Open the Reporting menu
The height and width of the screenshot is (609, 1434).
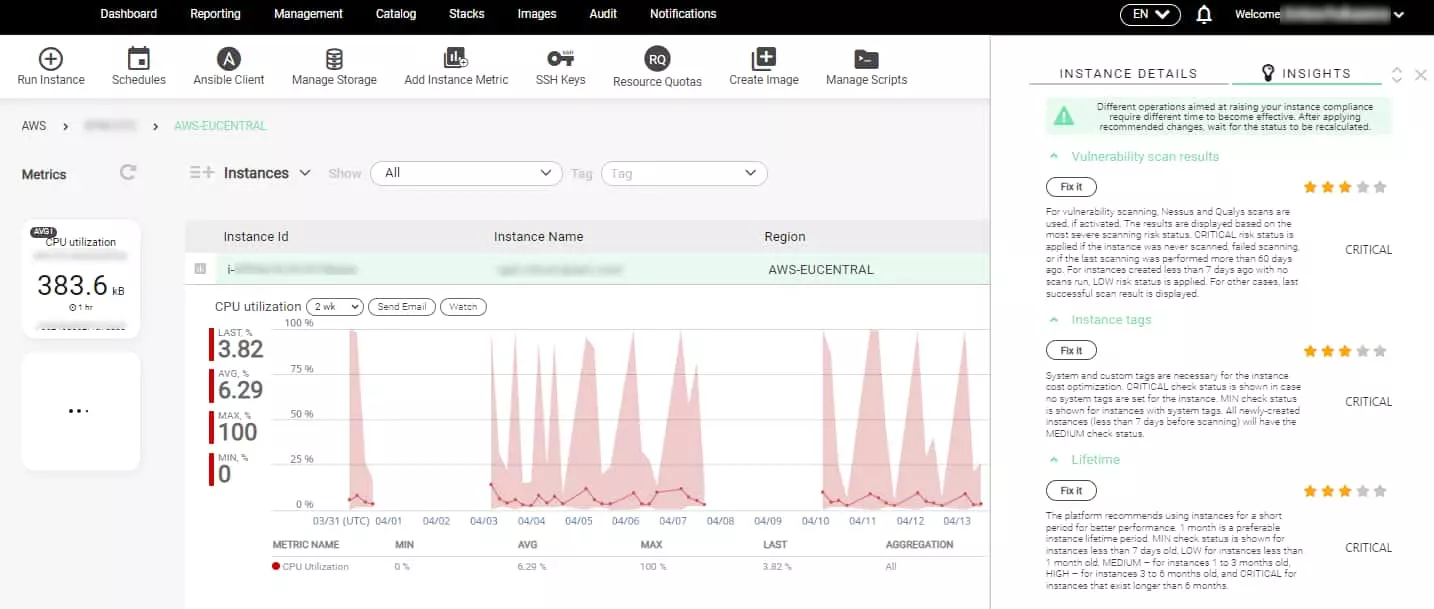(215, 14)
